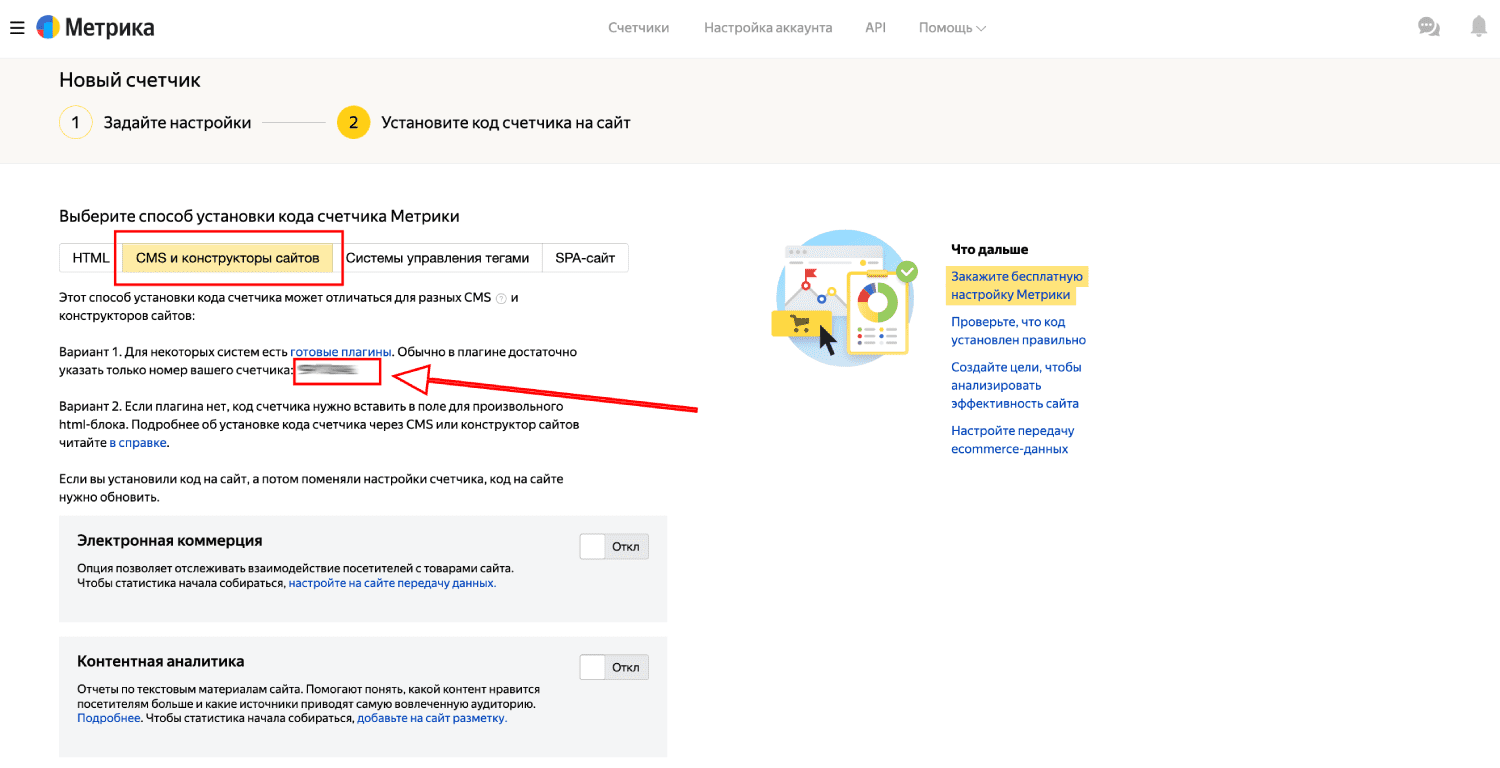Click the CMS help question mark icon
Image resolution: width=1500 pixels, height=768 pixels.
pyautogui.click(x=502, y=298)
